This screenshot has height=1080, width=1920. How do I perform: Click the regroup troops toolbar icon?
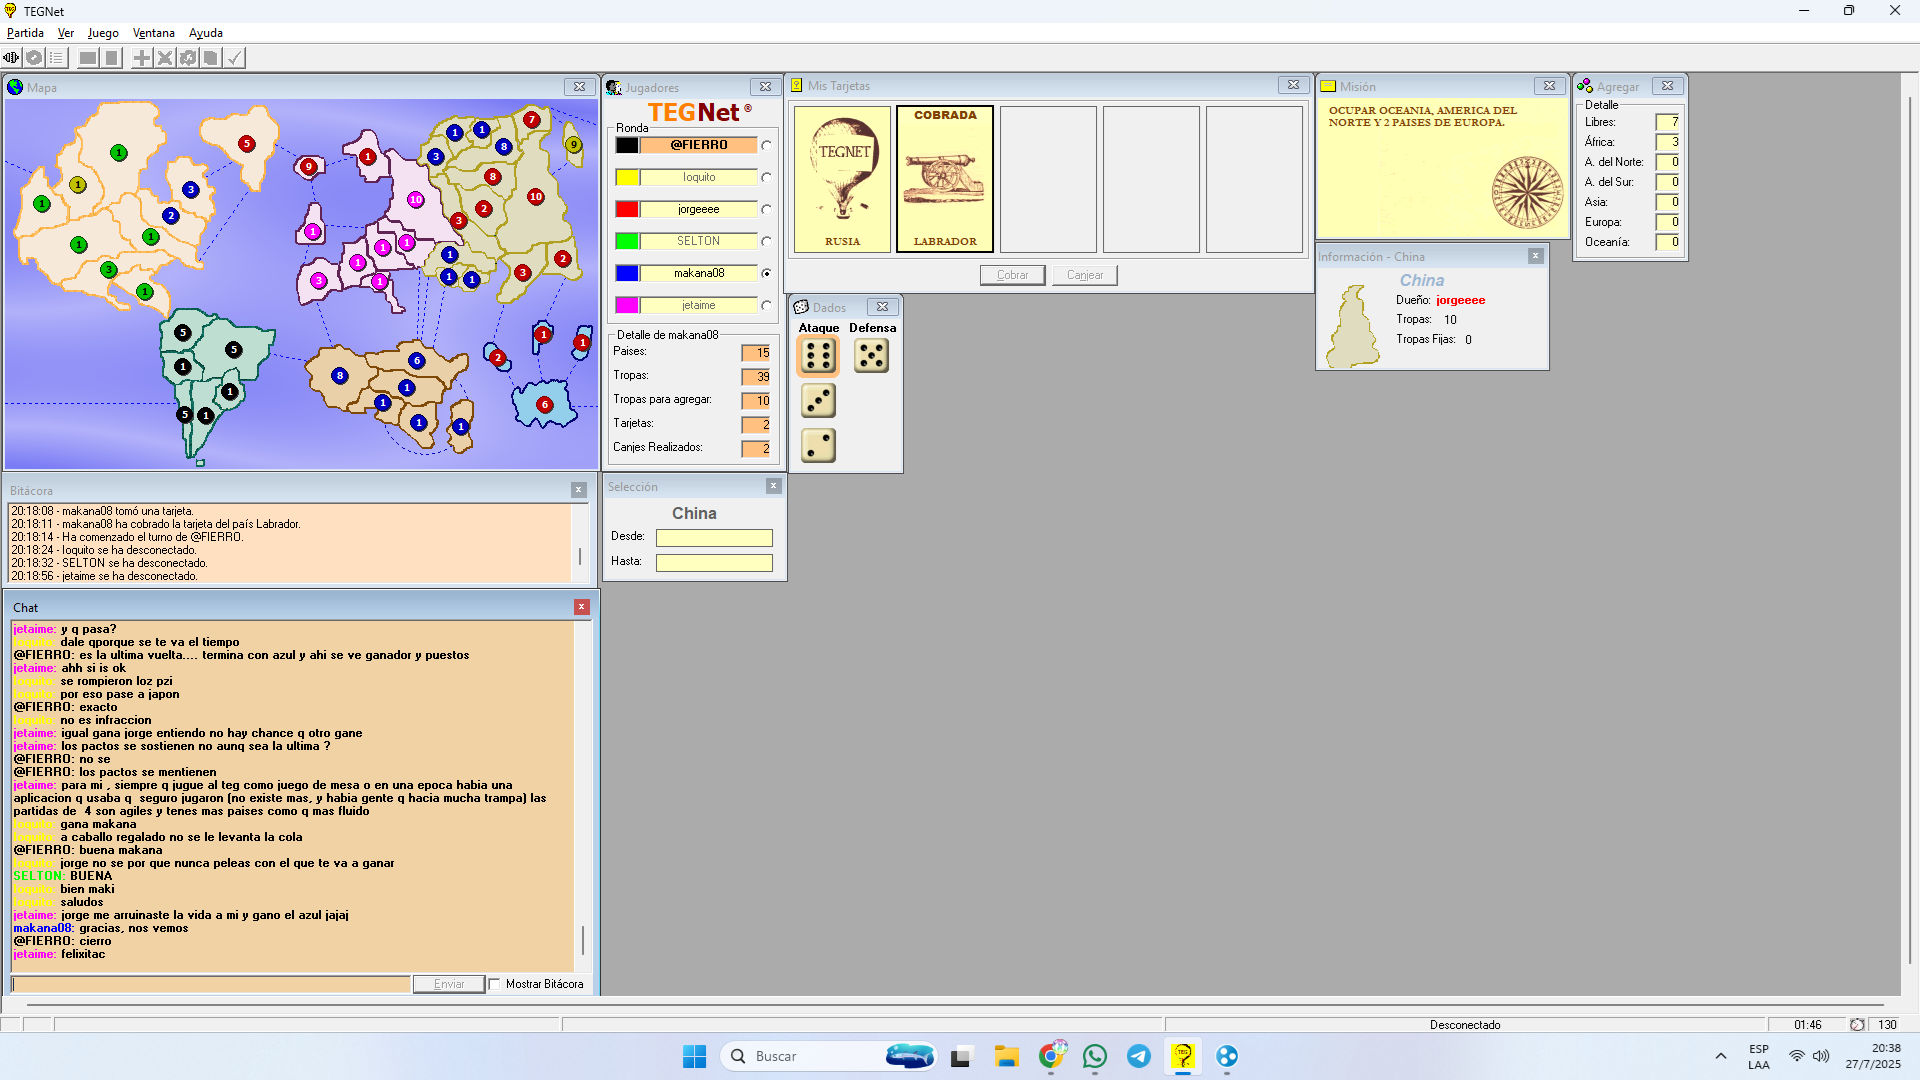coord(188,58)
